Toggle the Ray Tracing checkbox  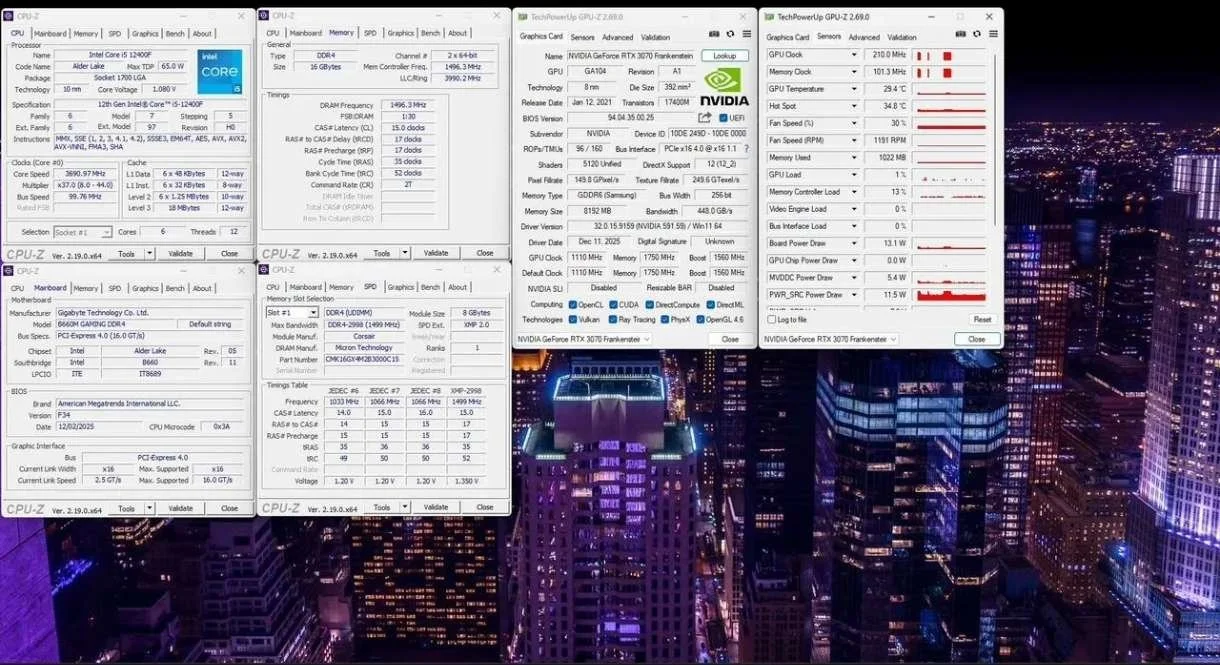(611, 320)
